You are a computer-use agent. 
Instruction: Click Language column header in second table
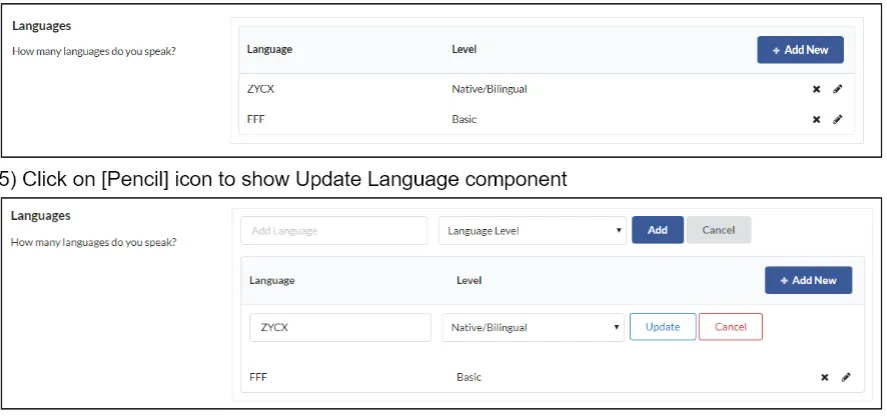pos(272,280)
